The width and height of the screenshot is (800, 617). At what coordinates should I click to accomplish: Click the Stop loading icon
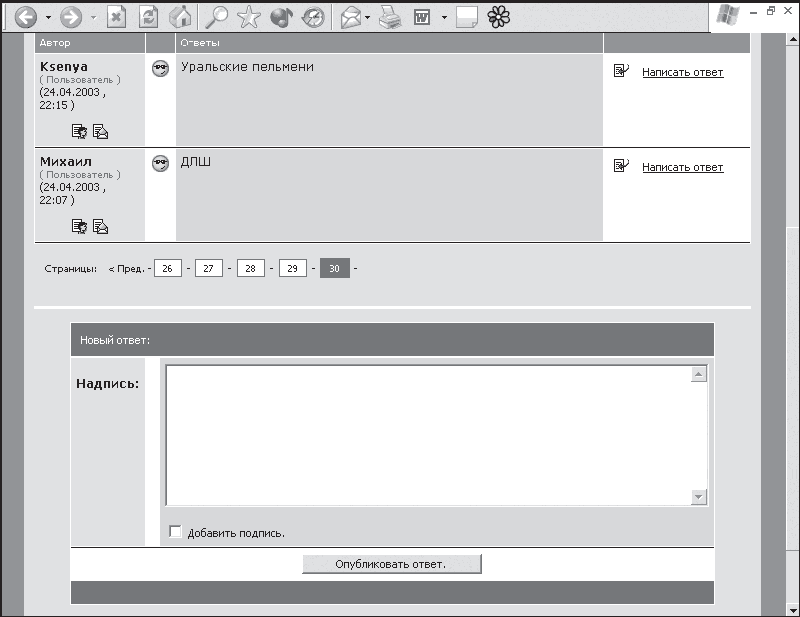116,18
